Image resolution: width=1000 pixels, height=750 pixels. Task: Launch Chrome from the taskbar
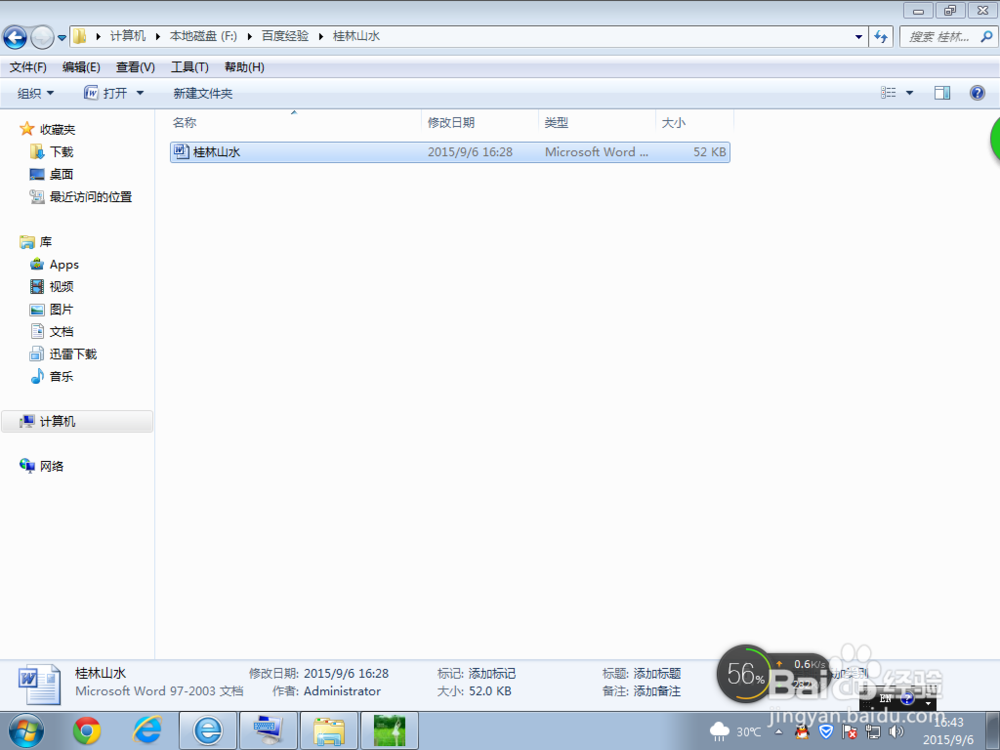click(x=87, y=731)
